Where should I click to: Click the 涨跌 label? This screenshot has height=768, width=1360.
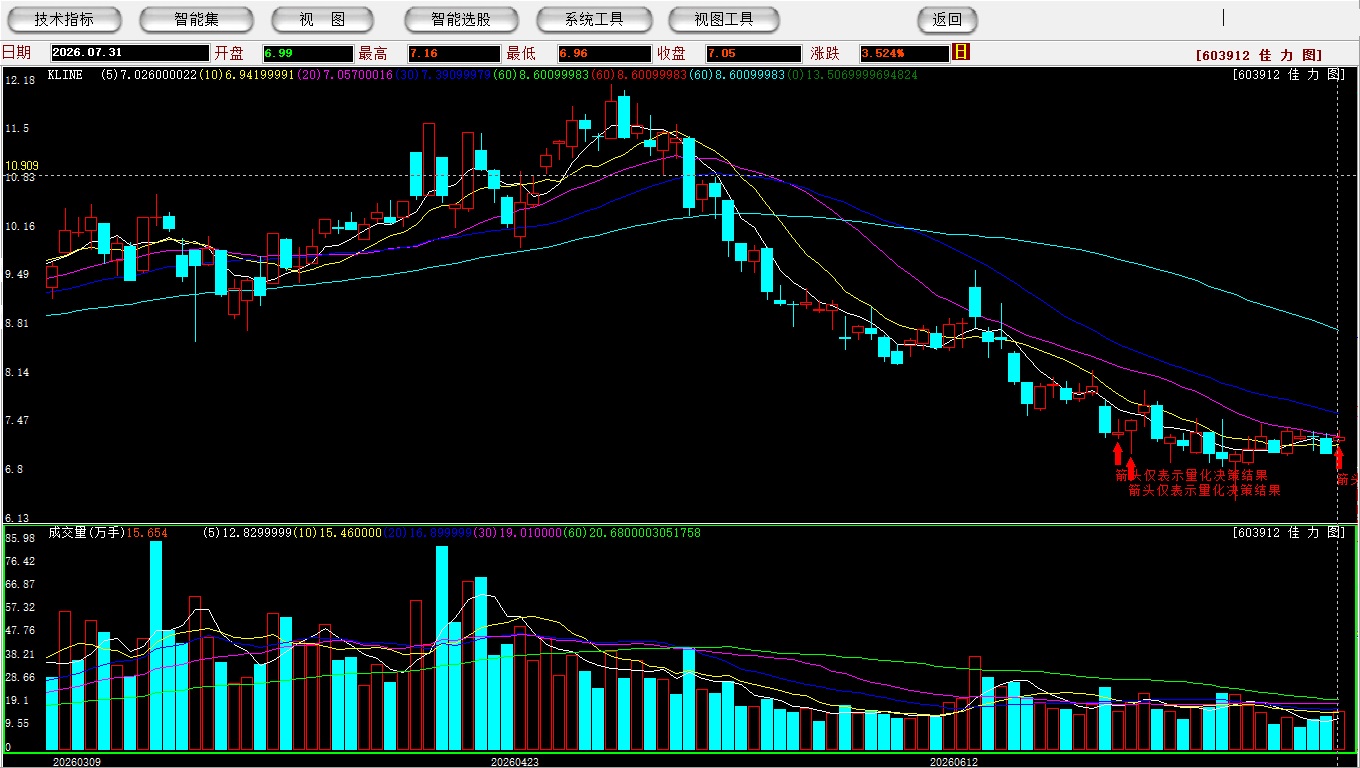click(x=825, y=53)
